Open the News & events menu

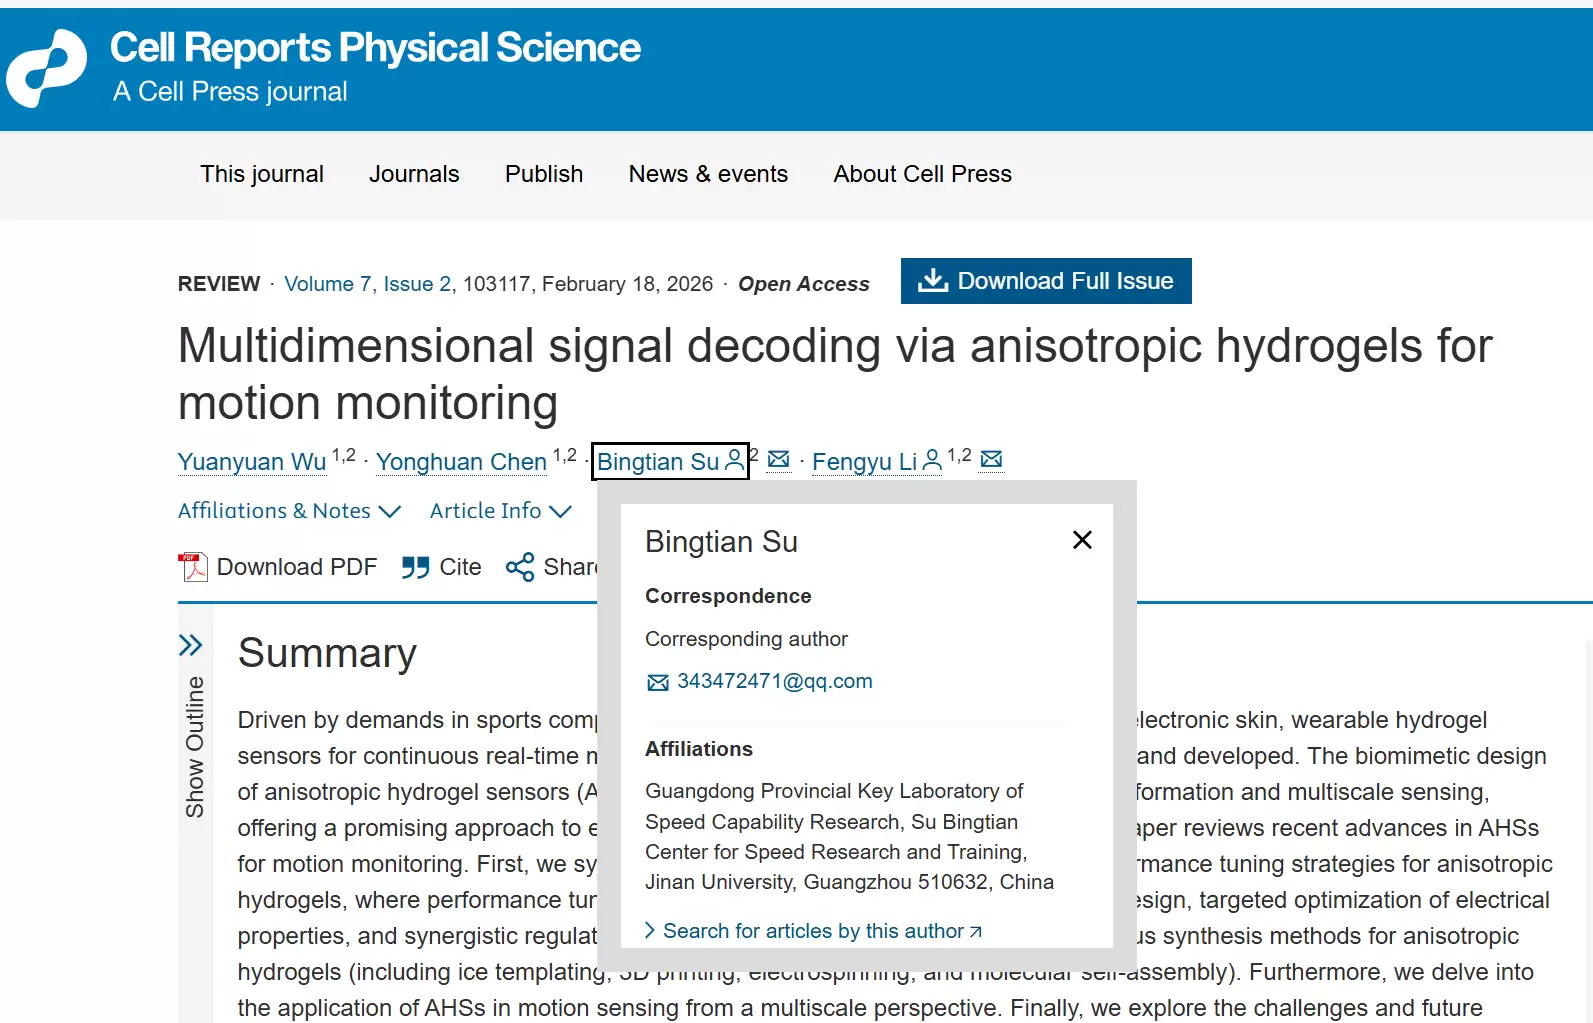tap(708, 174)
